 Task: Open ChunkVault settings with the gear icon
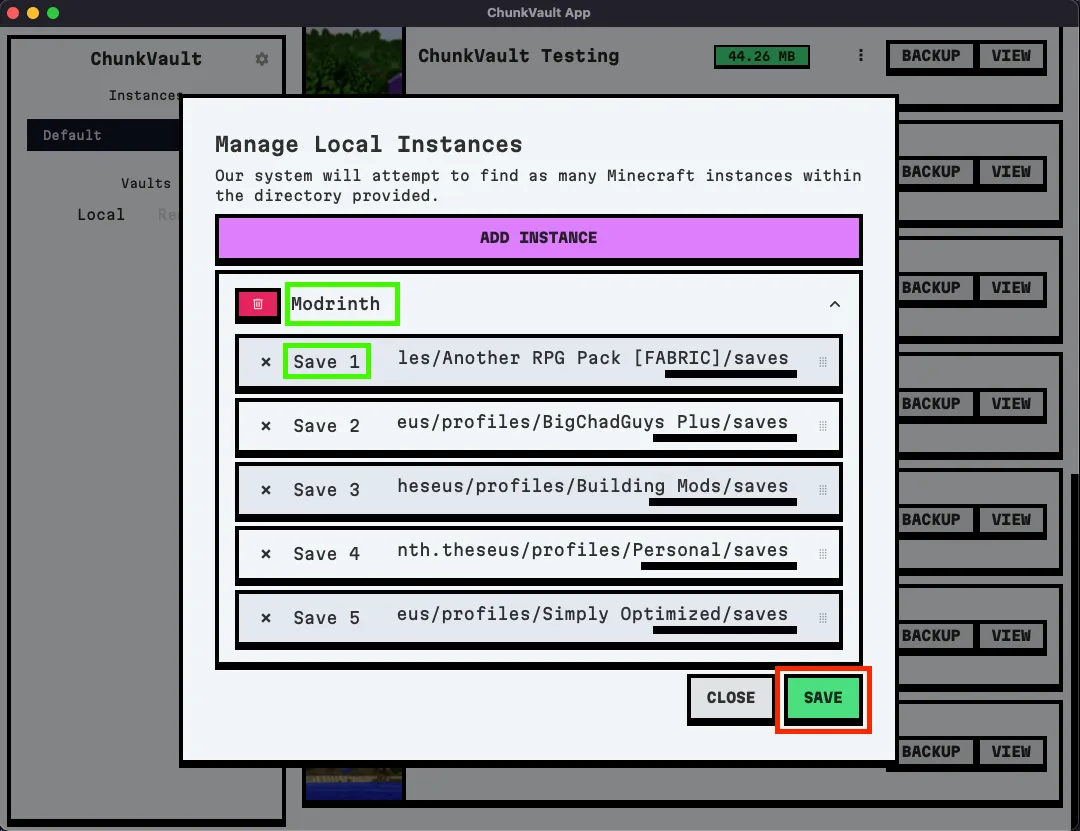[x=261, y=59]
